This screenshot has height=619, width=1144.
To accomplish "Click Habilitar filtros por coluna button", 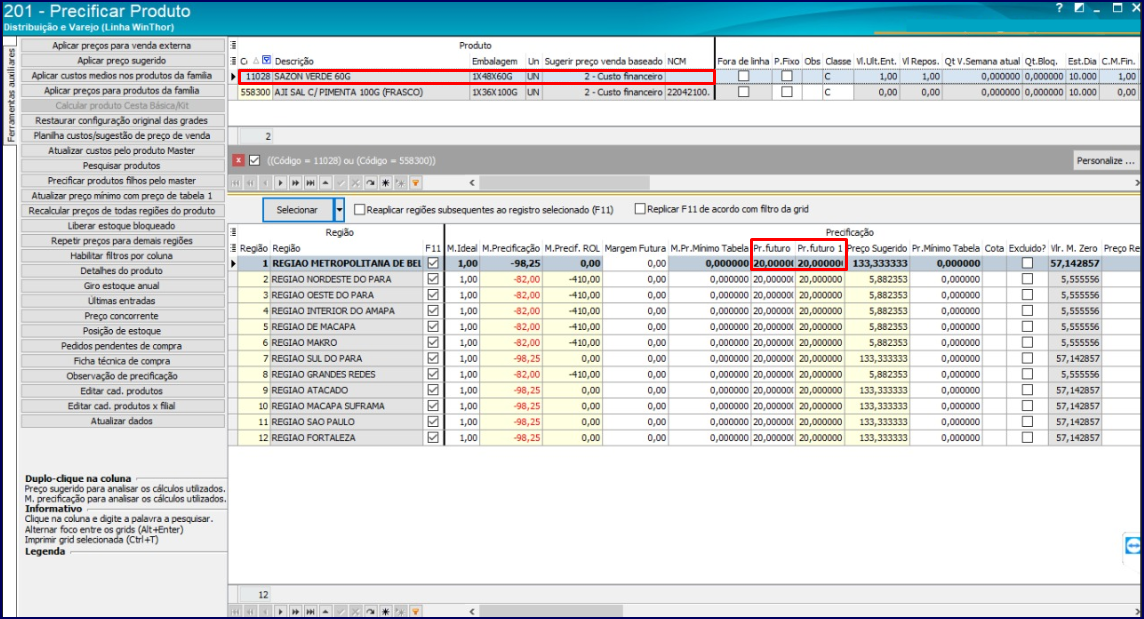I will [x=122, y=255].
